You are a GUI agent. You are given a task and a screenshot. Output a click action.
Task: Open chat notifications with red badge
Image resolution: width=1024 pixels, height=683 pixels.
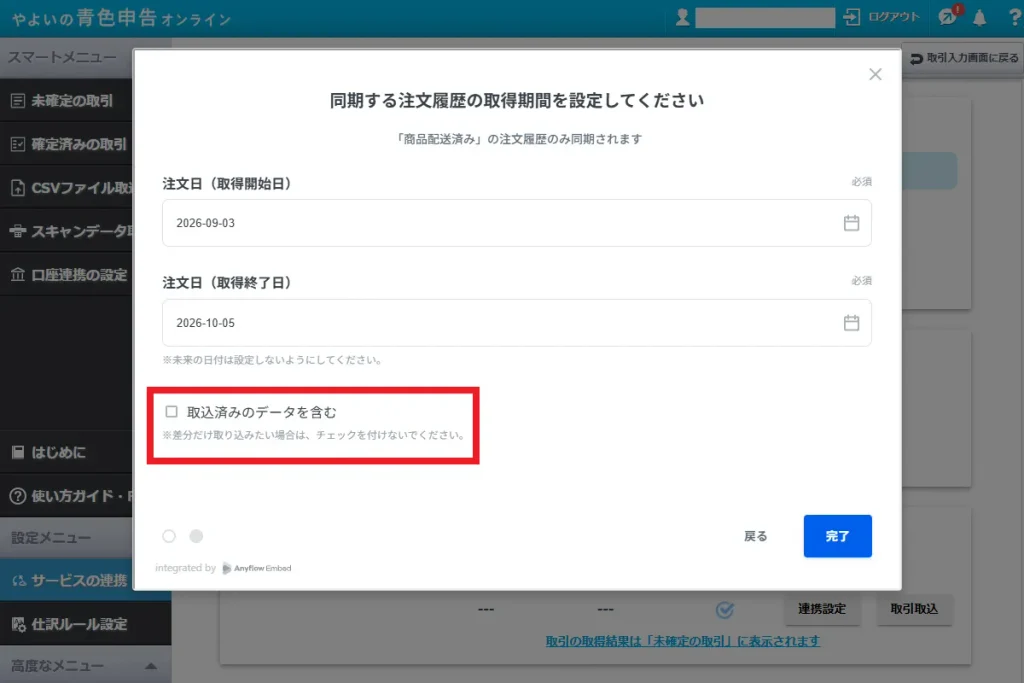(x=948, y=16)
